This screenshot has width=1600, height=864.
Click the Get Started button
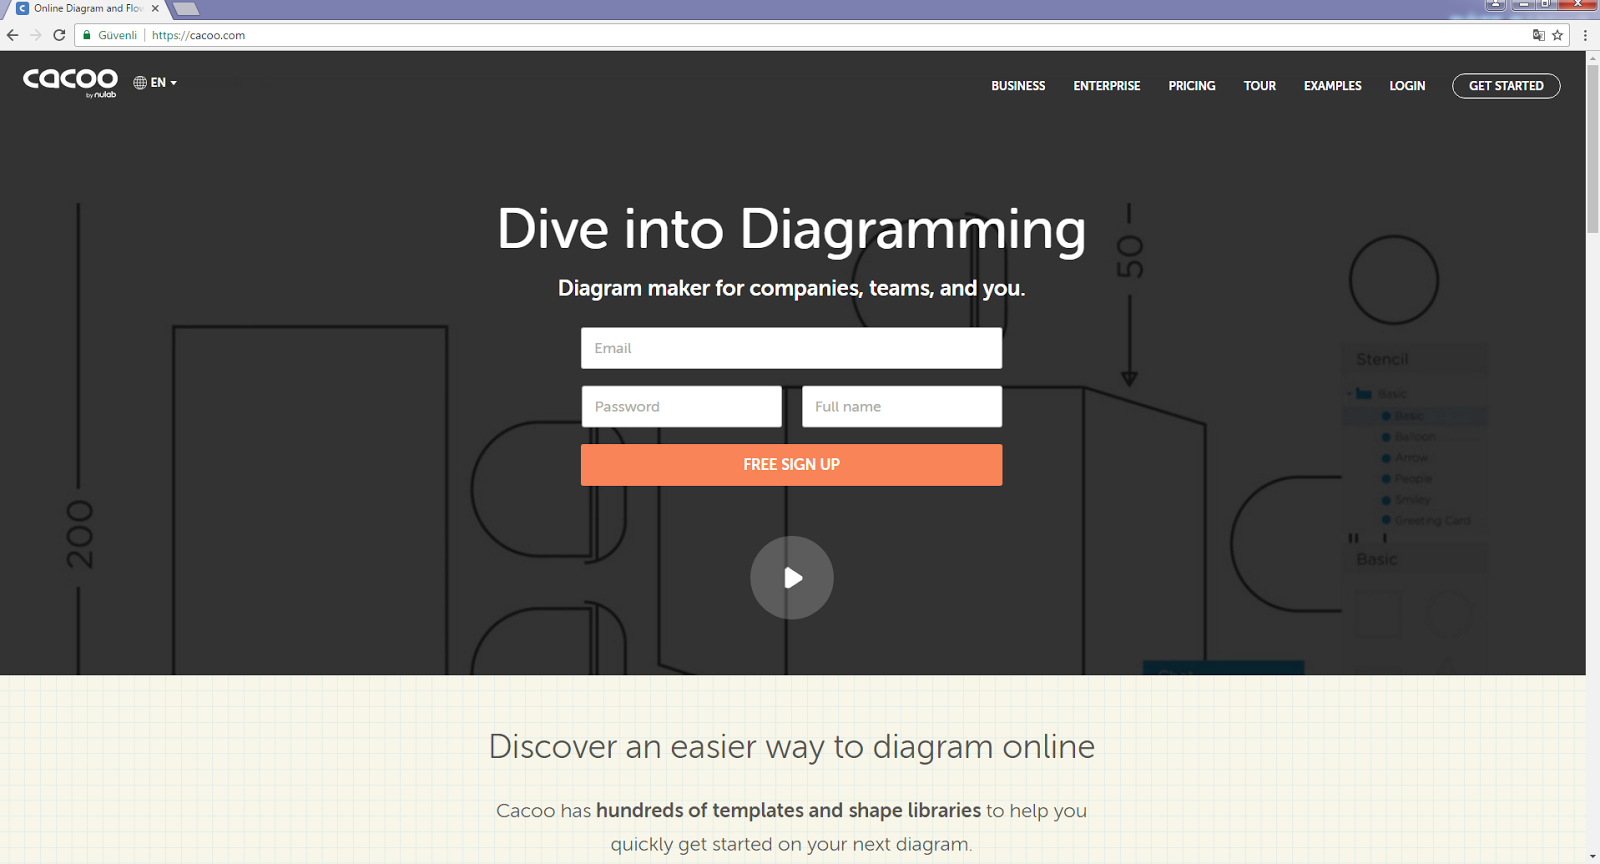pos(1506,86)
